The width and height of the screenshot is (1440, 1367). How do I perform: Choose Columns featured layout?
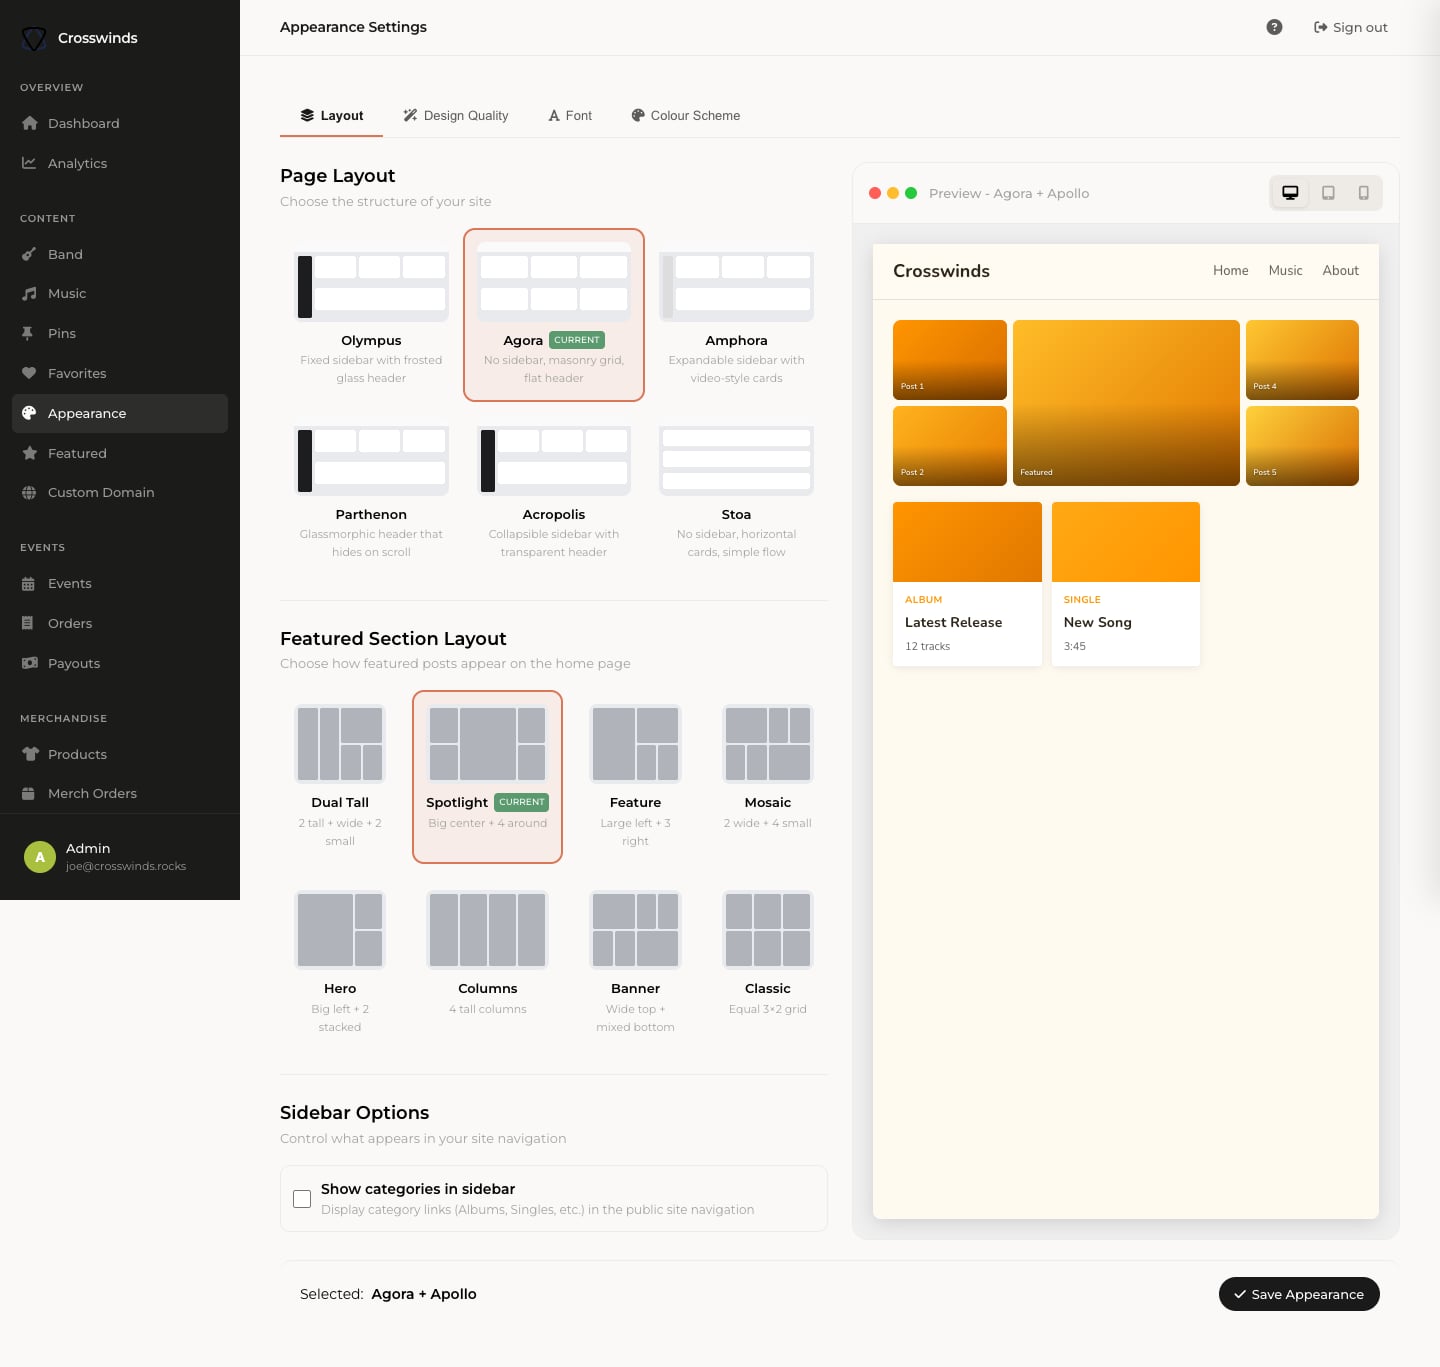(x=488, y=963)
